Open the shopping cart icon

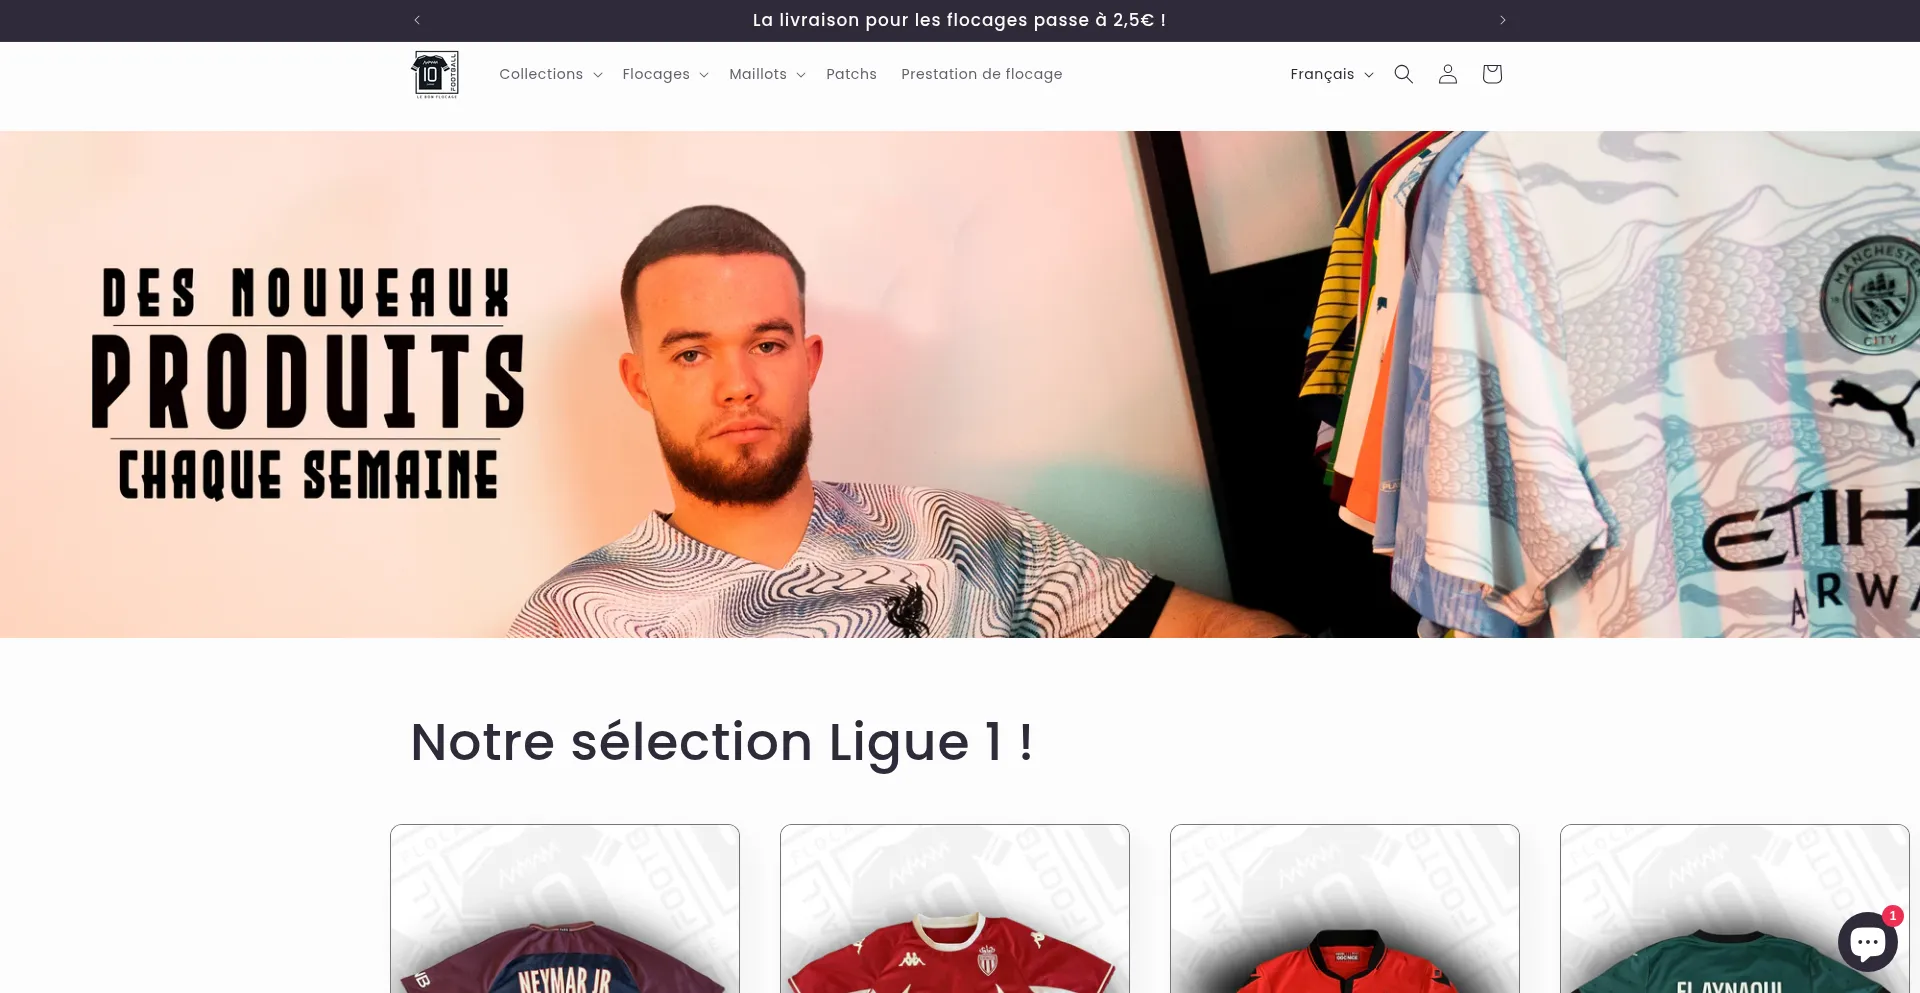pyautogui.click(x=1491, y=74)
